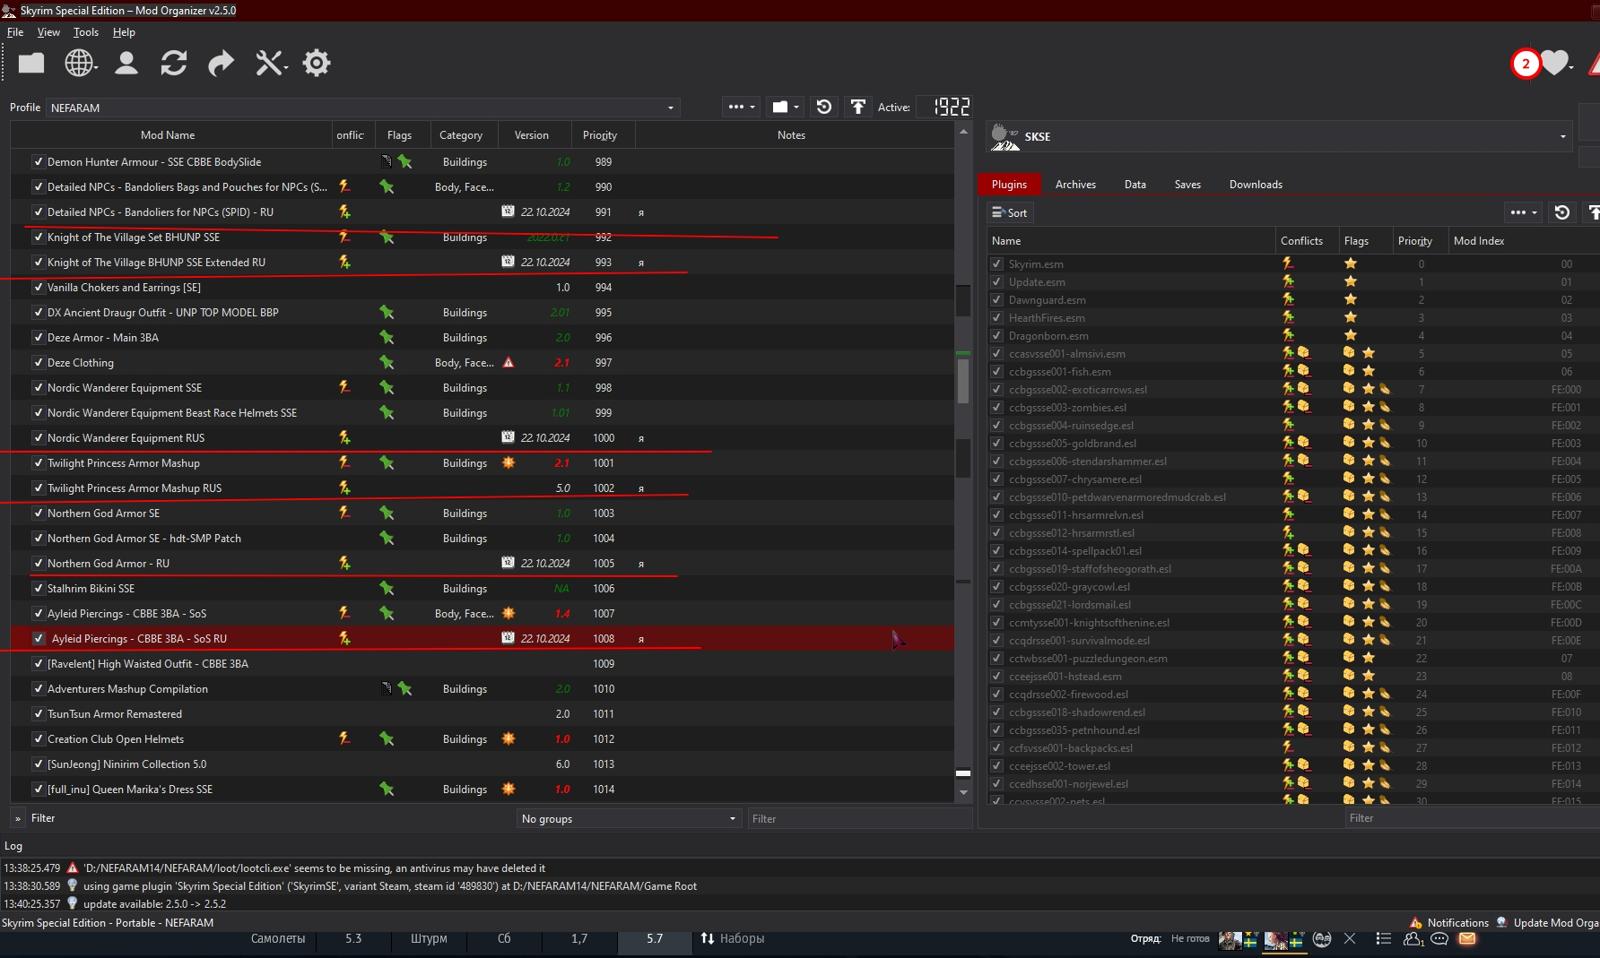This screenshot has height=958, width=1600.
Task: Open the folder shortcut dropdown above mod list
Action: [x=785, y=107]
